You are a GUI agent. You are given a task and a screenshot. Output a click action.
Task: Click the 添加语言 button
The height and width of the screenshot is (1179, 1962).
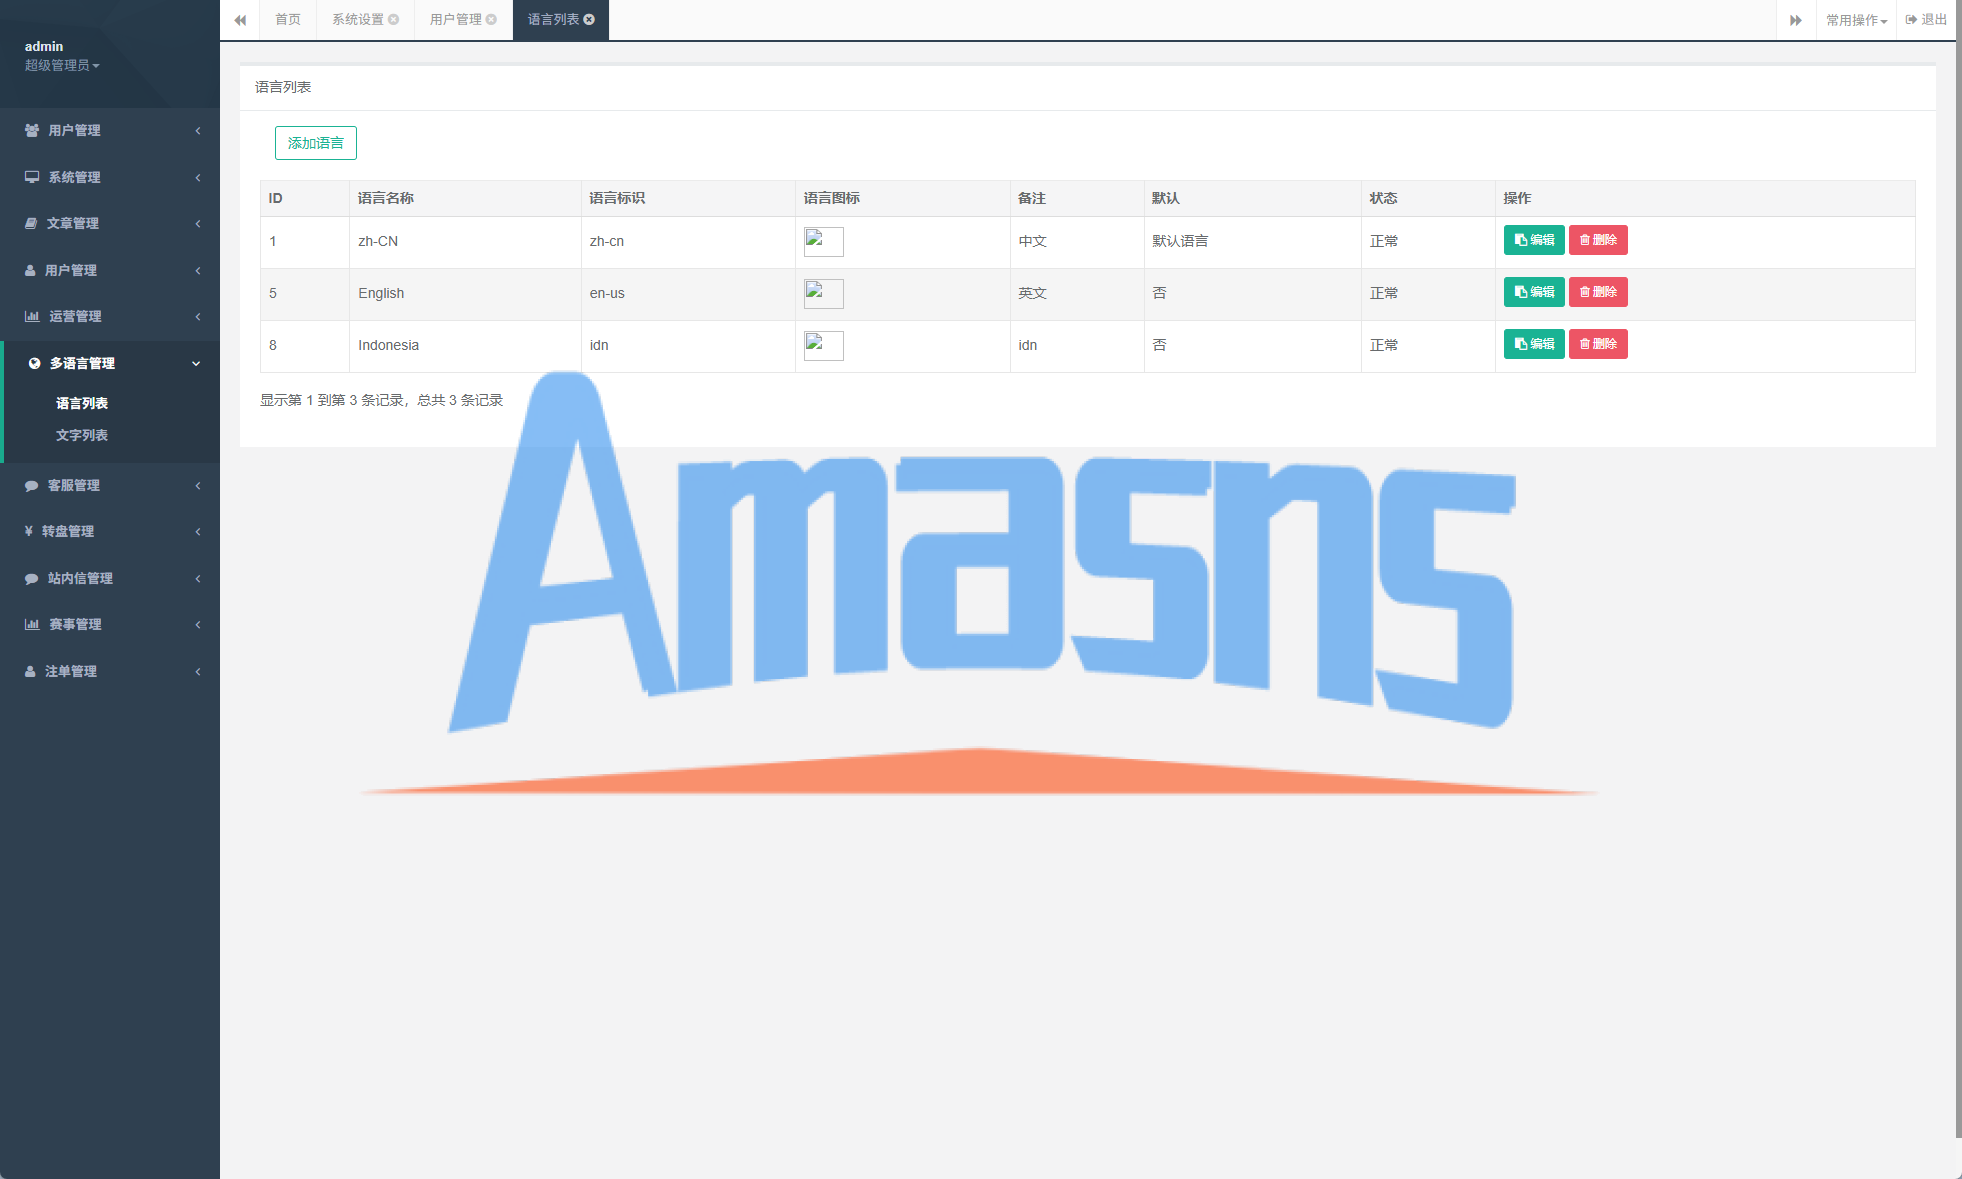pos(315,143)
